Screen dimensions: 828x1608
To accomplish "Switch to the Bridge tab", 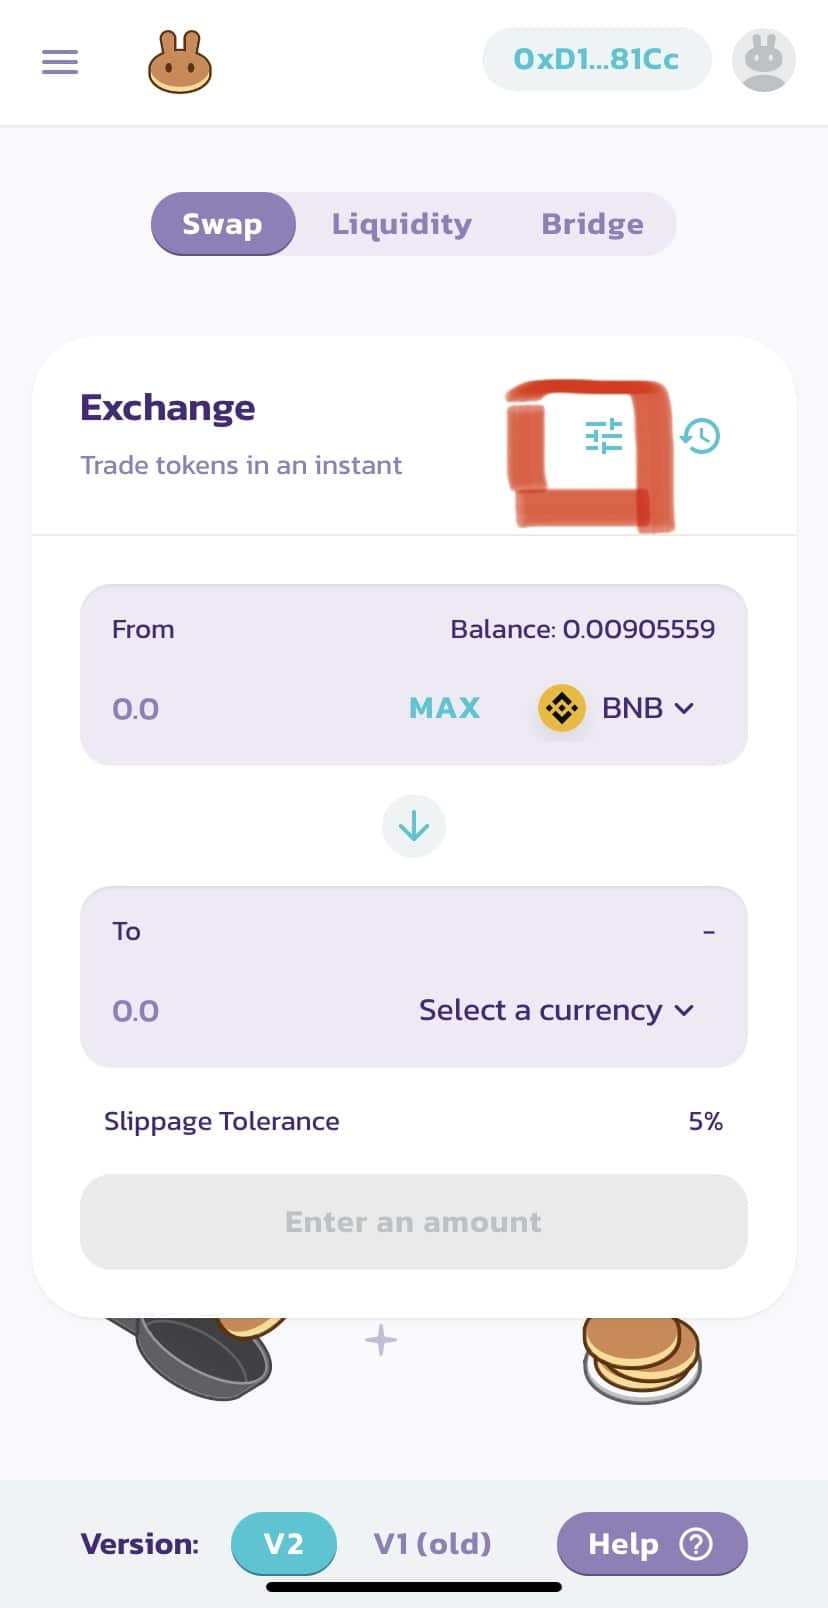I will pos(593,224).
